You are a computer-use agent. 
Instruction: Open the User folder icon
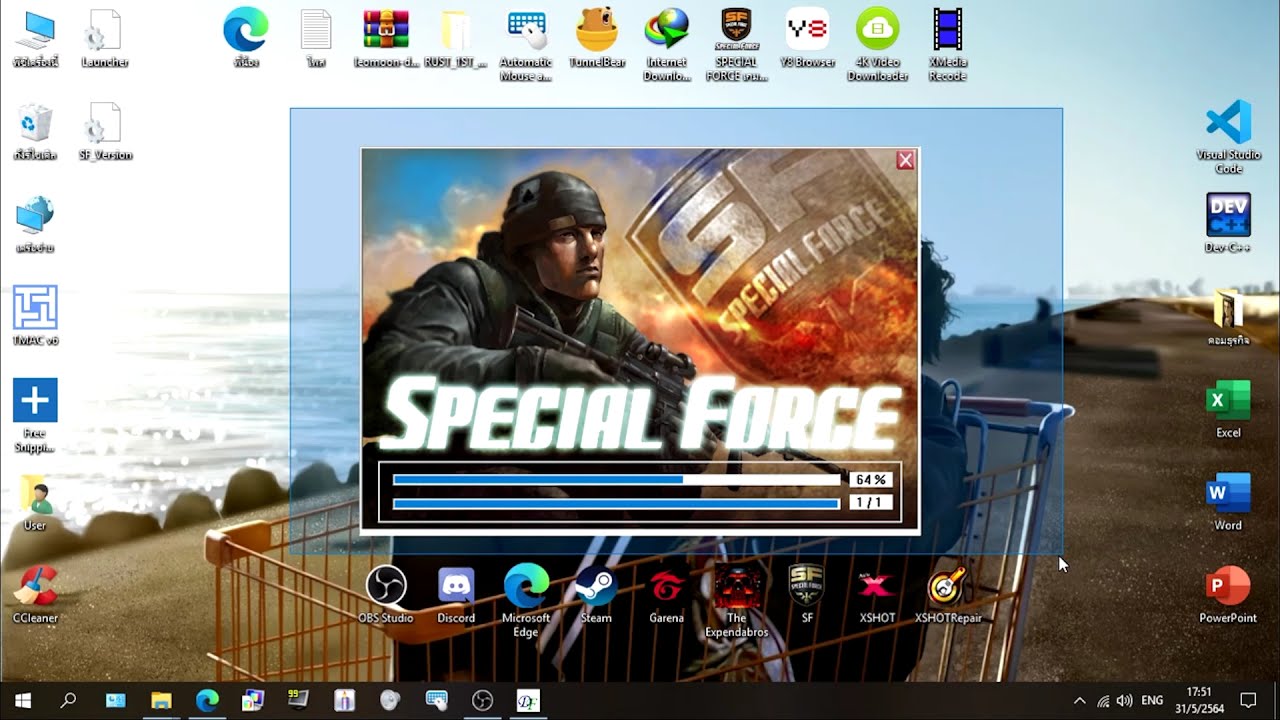[x=35, y=501]
